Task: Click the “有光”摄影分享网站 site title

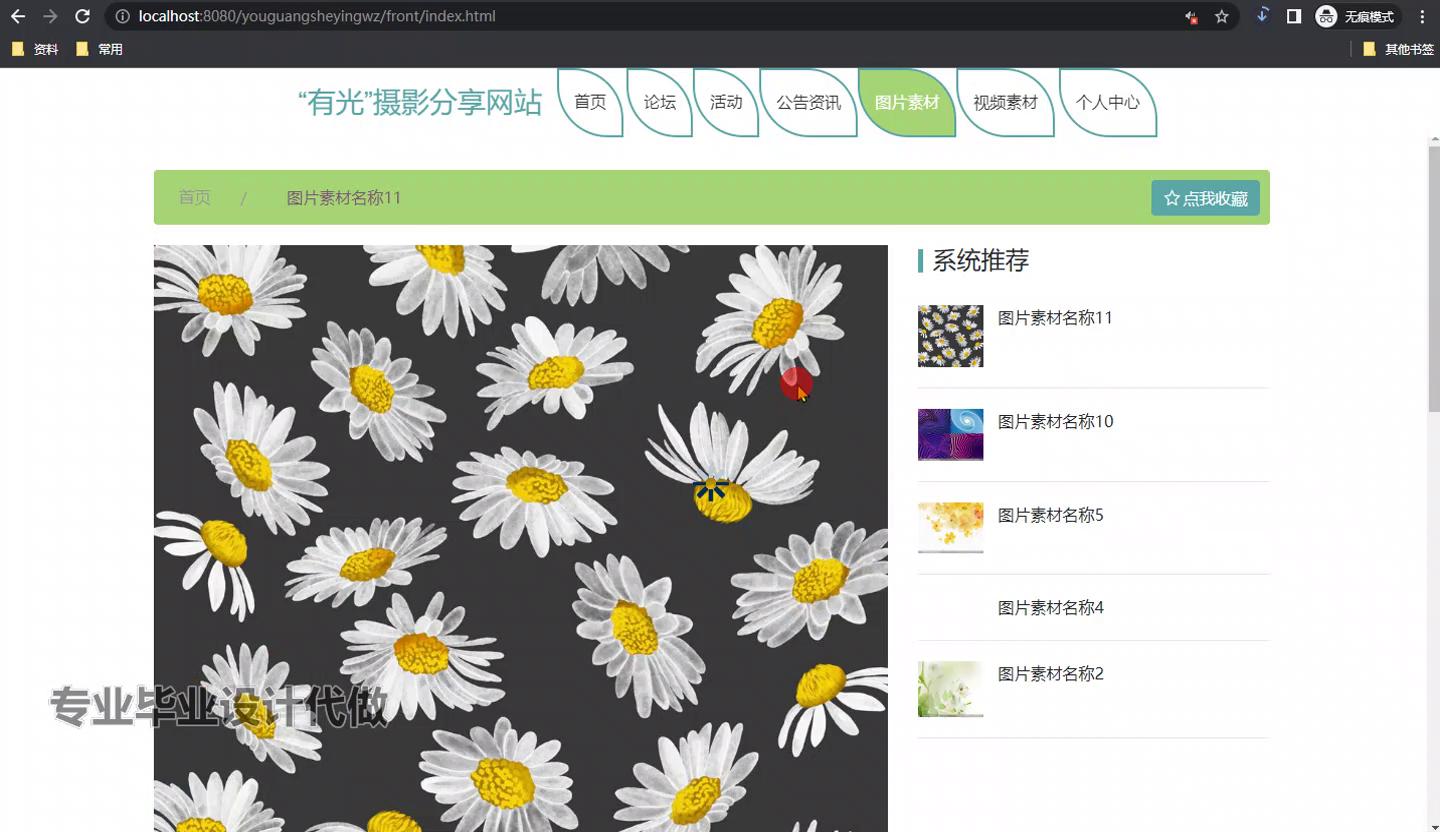Action: click(420, 102)
